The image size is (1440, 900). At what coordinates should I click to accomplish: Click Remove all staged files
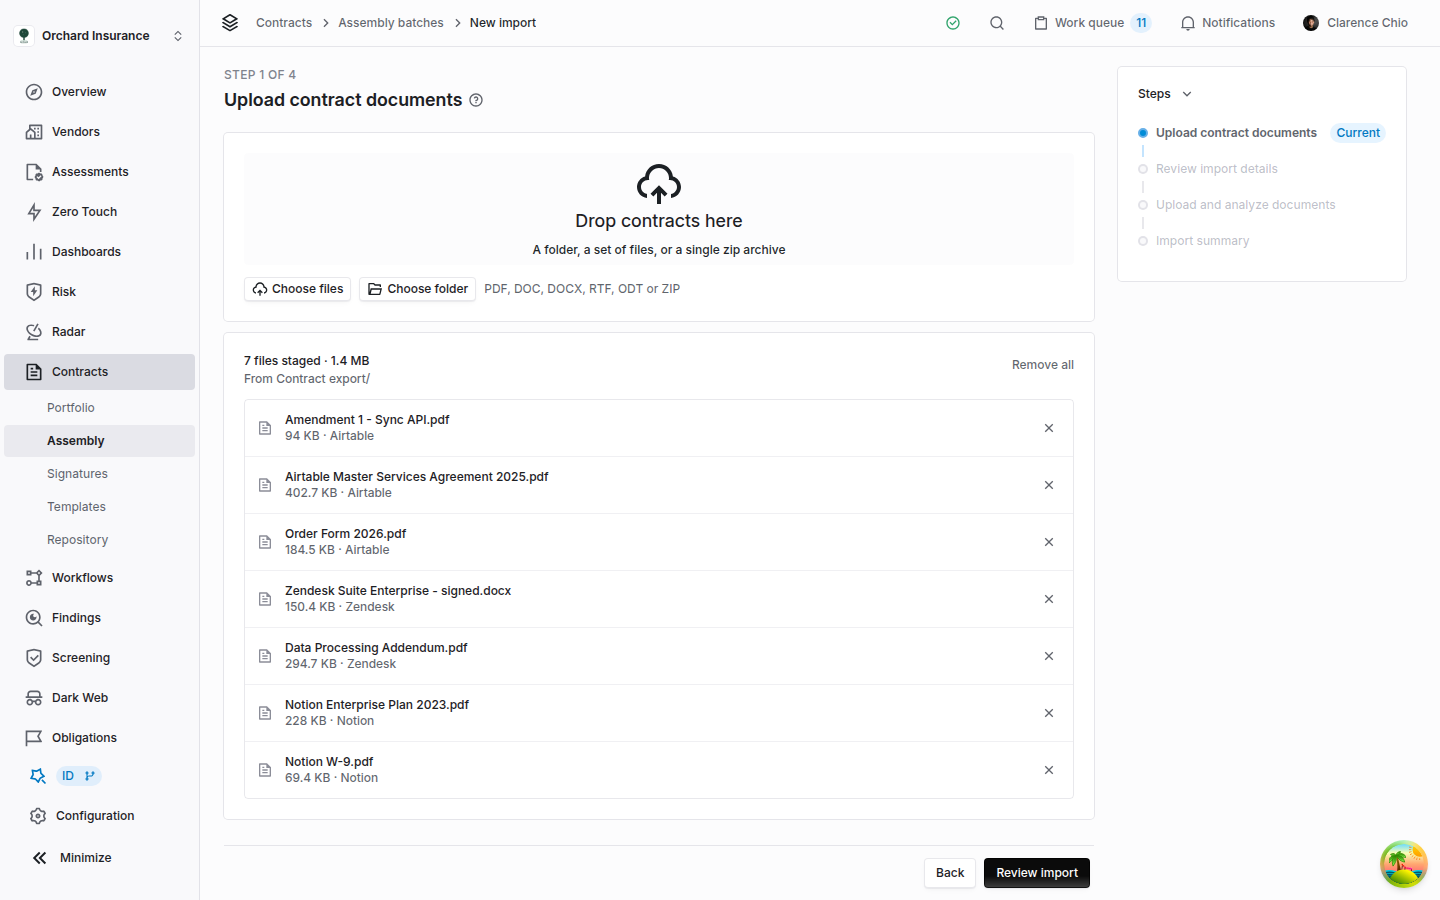click(1043, 365)
